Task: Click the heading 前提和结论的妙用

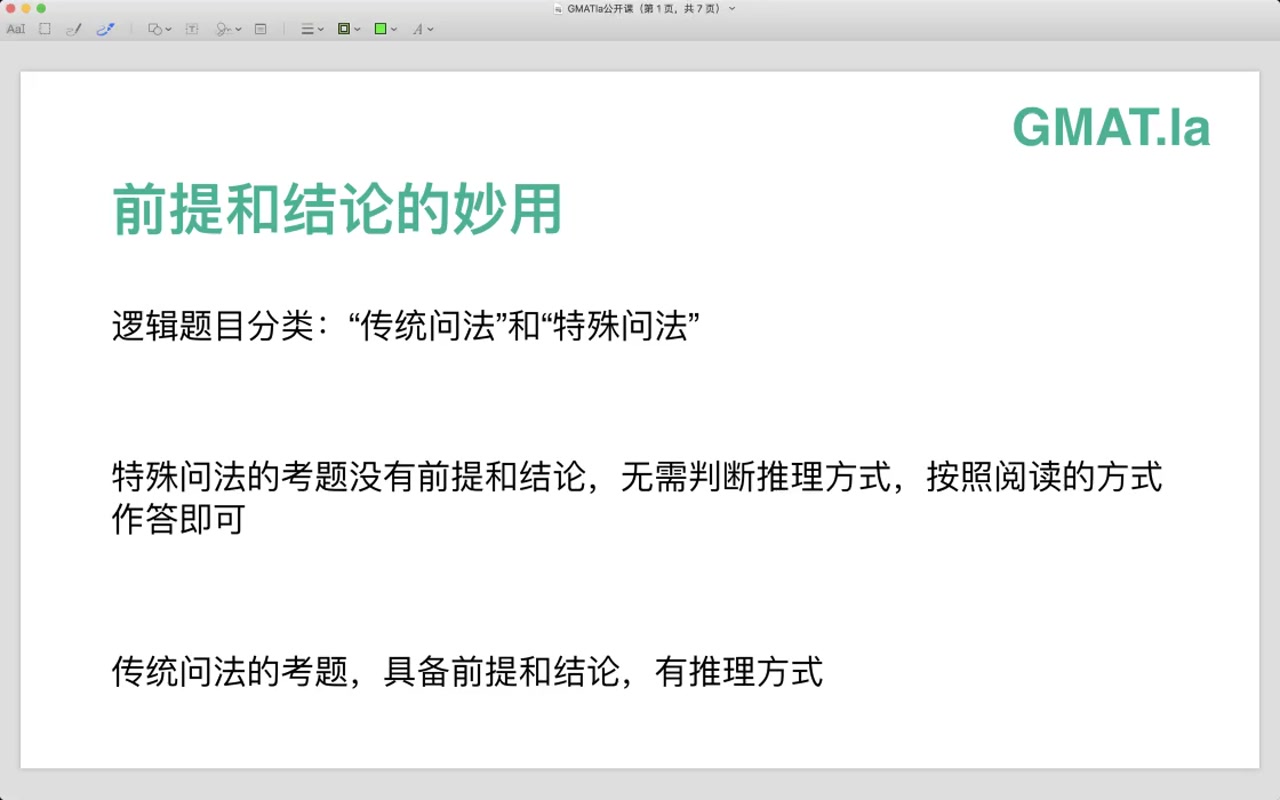Action: coord(337,210)
